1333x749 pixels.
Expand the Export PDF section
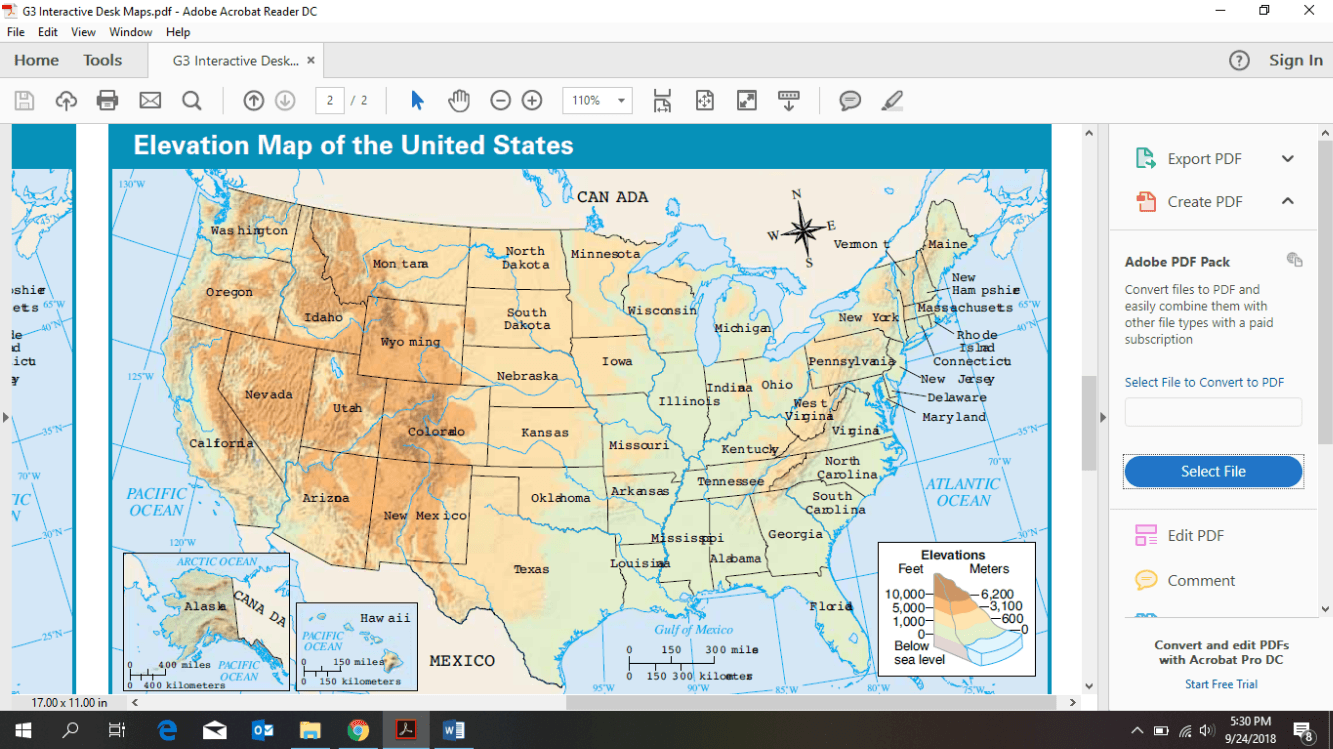(1288, 159)
